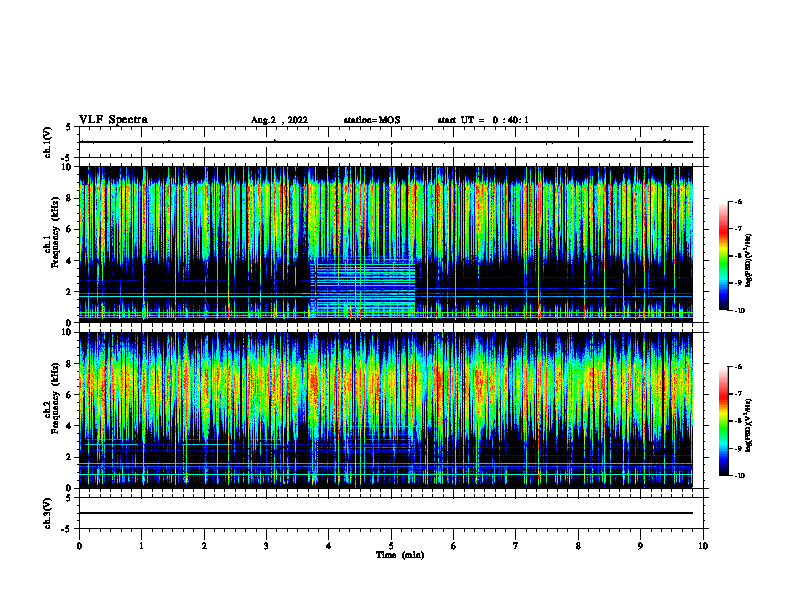
Task: Click the '-6' label on ch.1 color bar
Action: point(739,201)
